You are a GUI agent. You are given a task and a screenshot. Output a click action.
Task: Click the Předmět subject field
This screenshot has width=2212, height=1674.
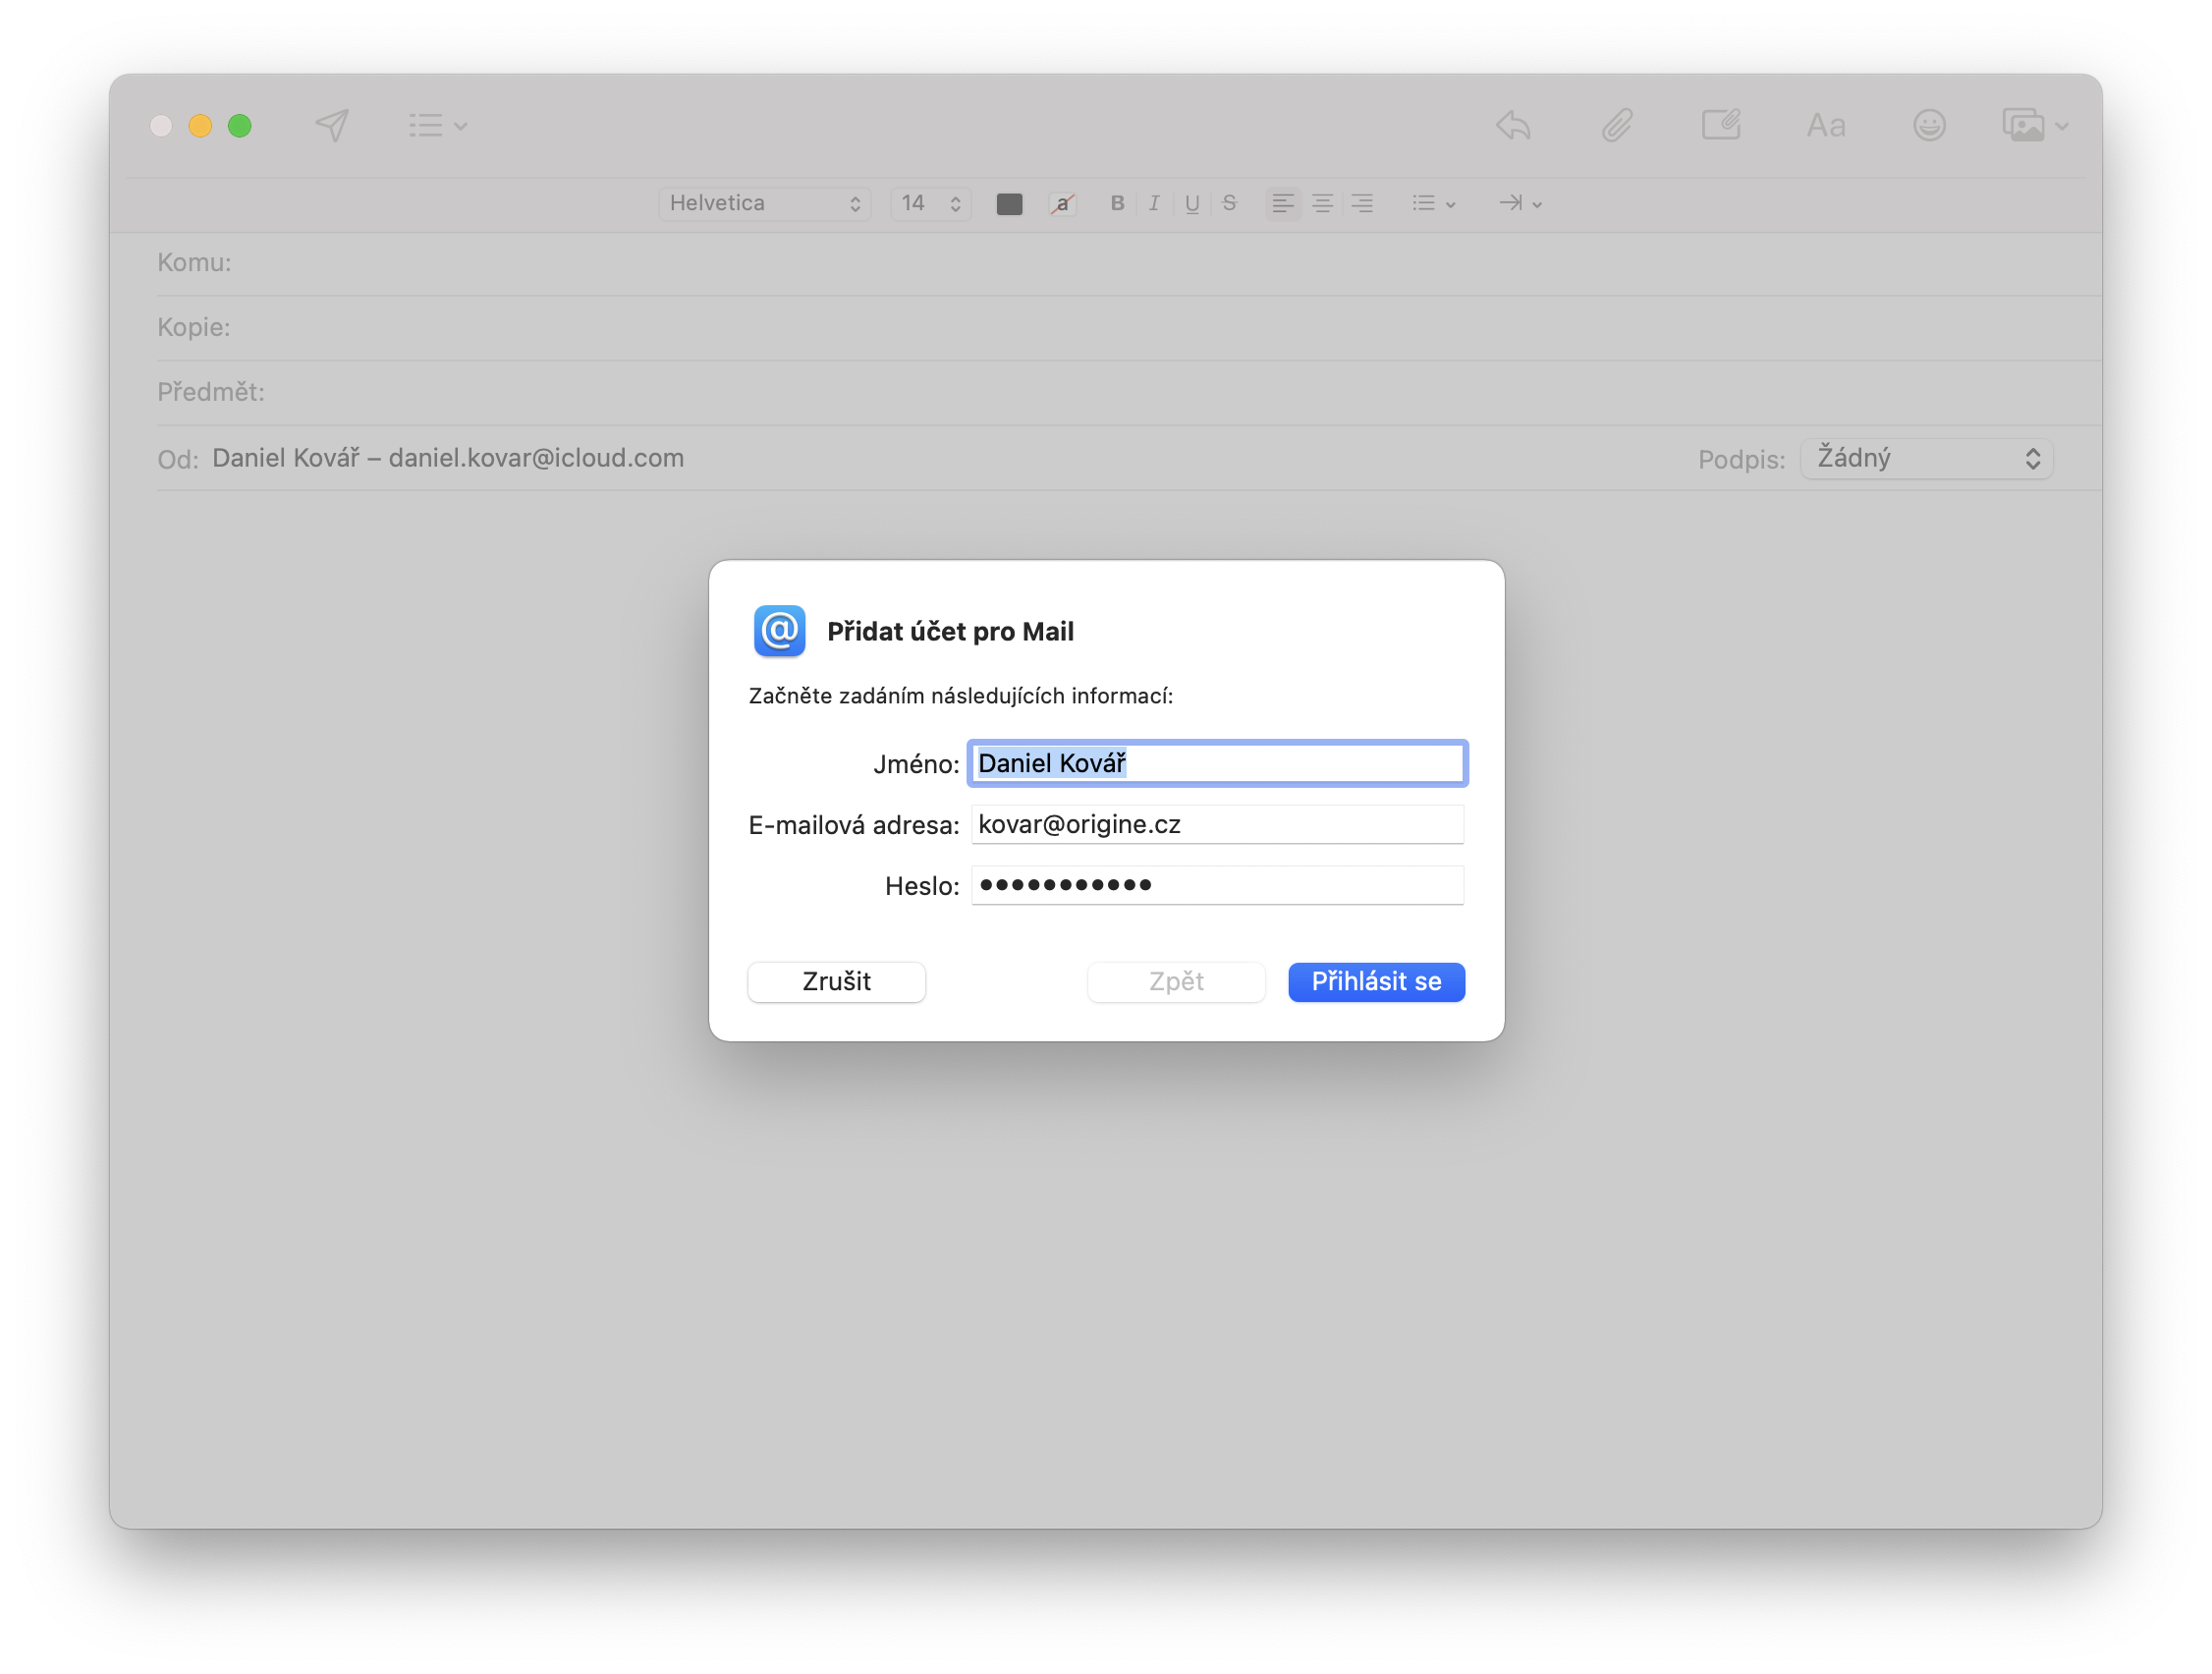click(1128, 392)
